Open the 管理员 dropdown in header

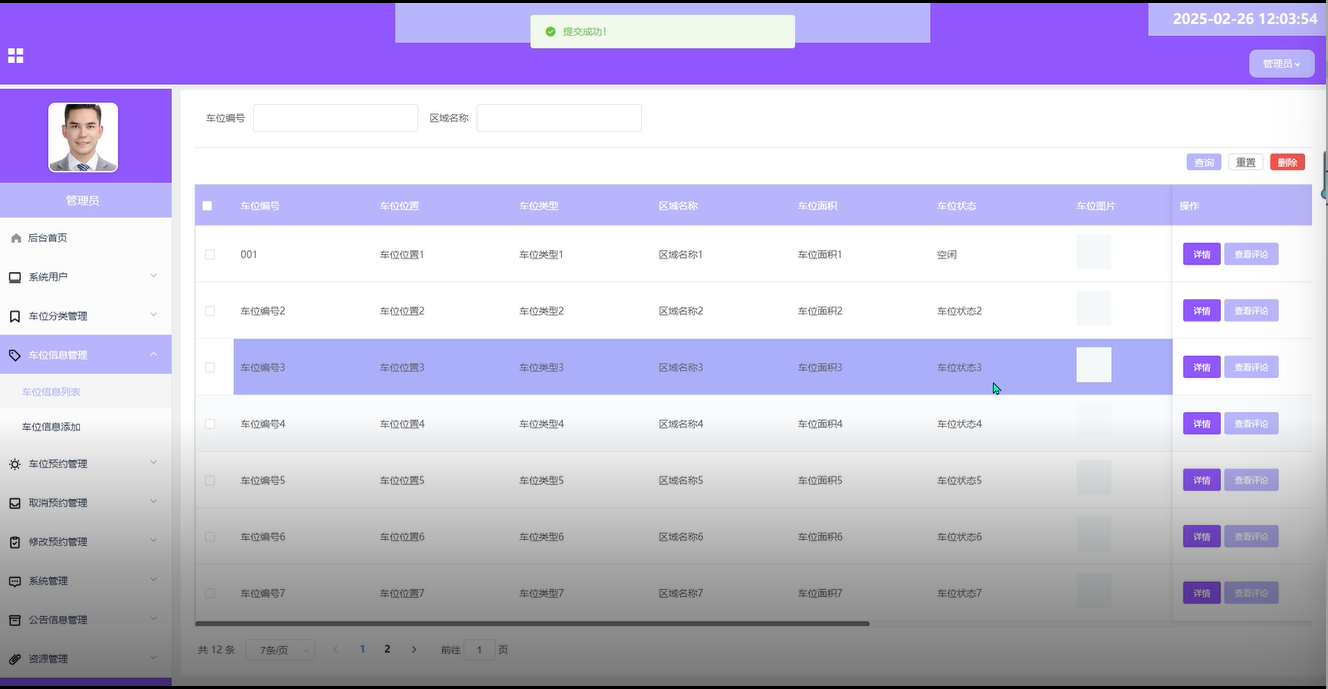point(1281,63)
